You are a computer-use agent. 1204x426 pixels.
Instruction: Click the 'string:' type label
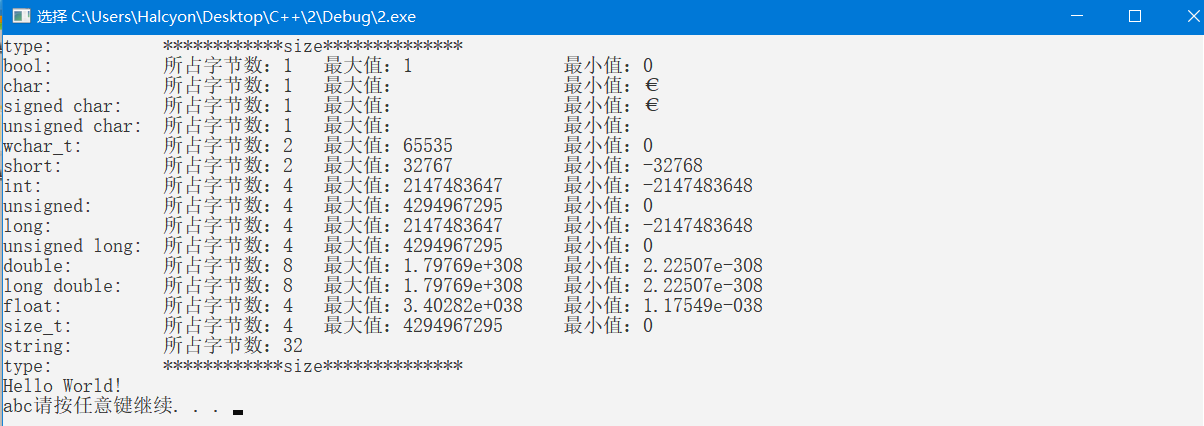point(38,346)
